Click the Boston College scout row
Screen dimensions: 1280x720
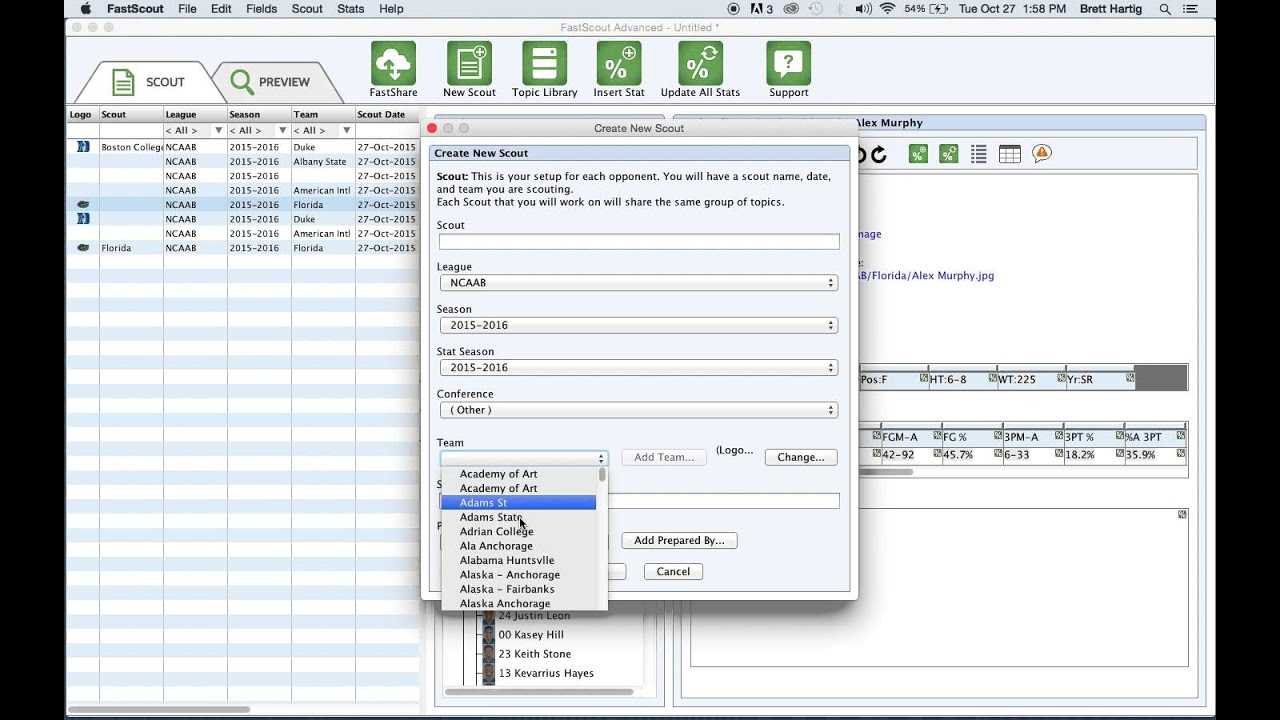pos(243,147)
